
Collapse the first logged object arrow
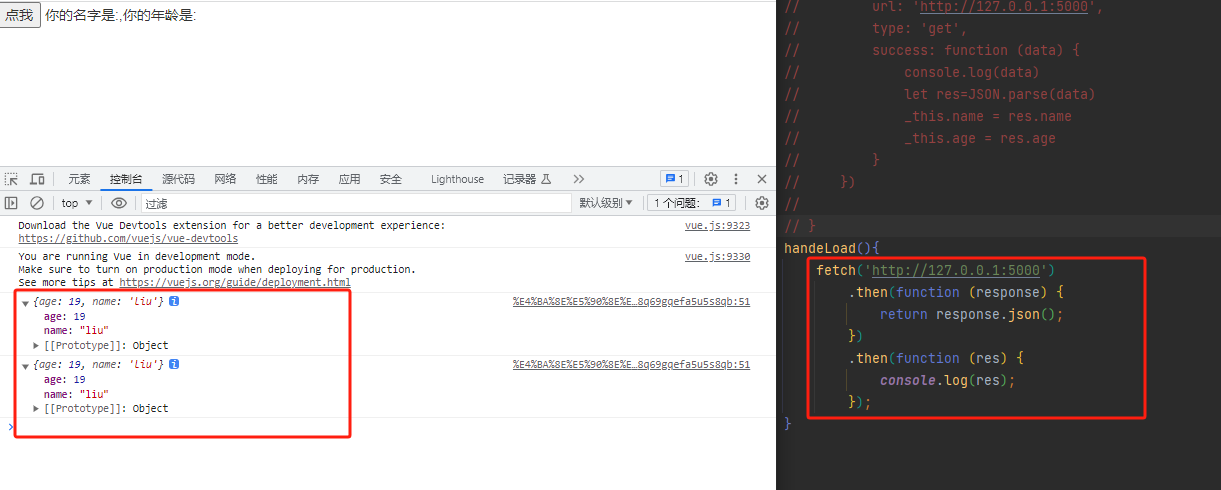25,303
